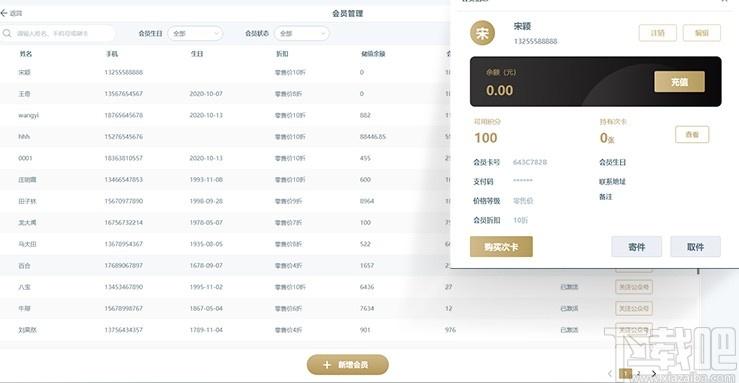The height and width of the screenshot is (383, 739).
Task: Click phone number 18765645678
Action: coord(123,115)
